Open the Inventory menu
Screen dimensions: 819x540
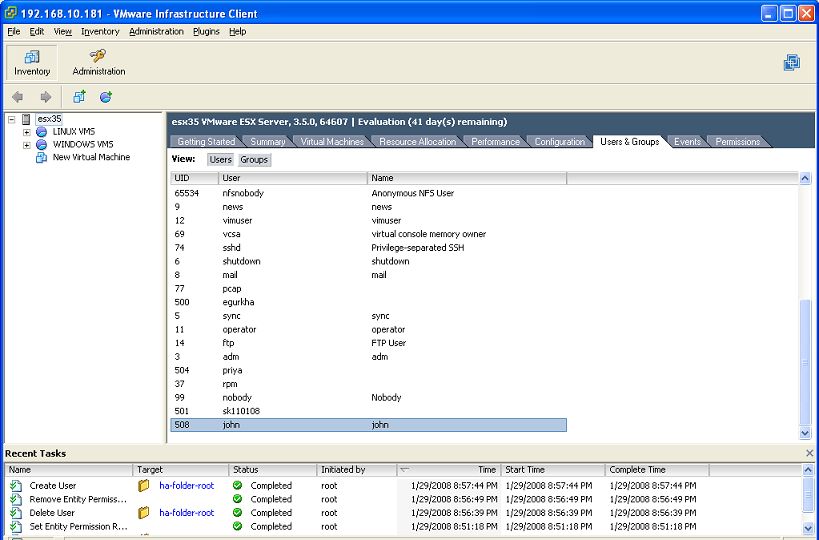tap(100, 32)
